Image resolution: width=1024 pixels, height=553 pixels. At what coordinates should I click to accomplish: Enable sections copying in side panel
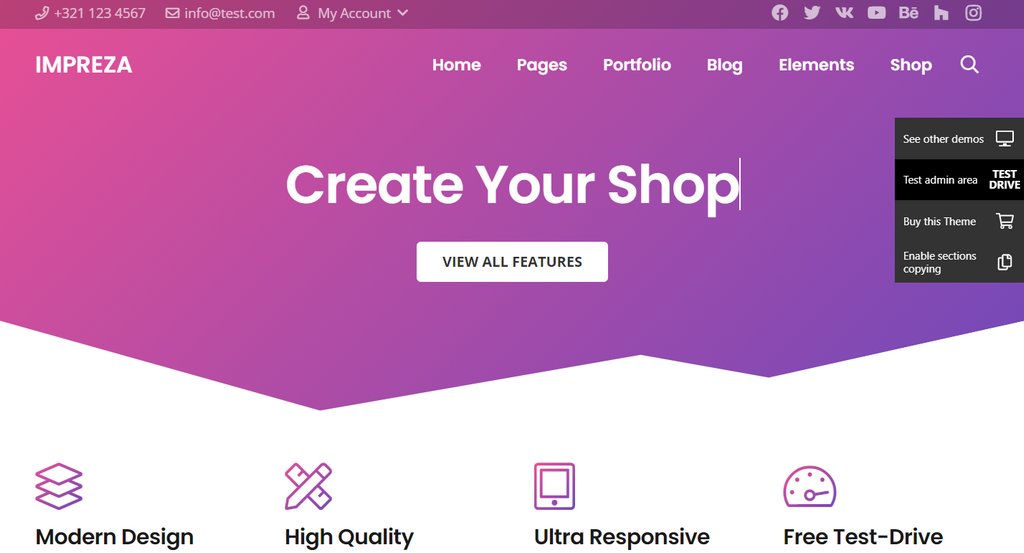[959, 262]
